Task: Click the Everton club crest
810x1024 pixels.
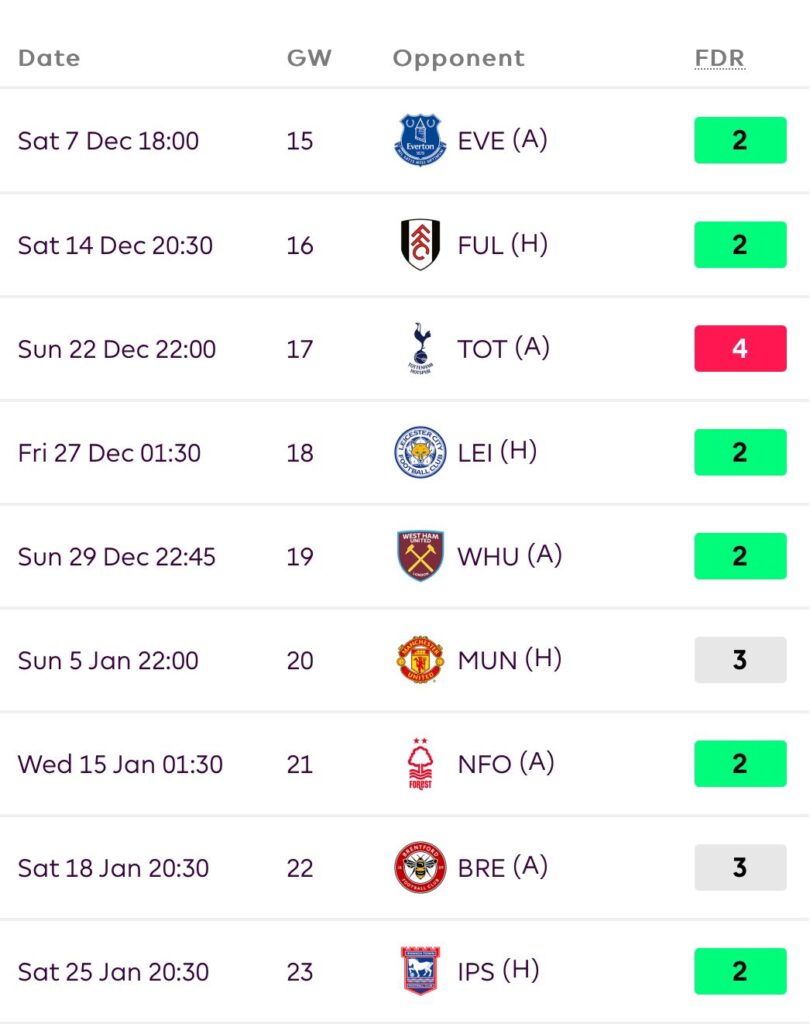Action: click(420, 140)
